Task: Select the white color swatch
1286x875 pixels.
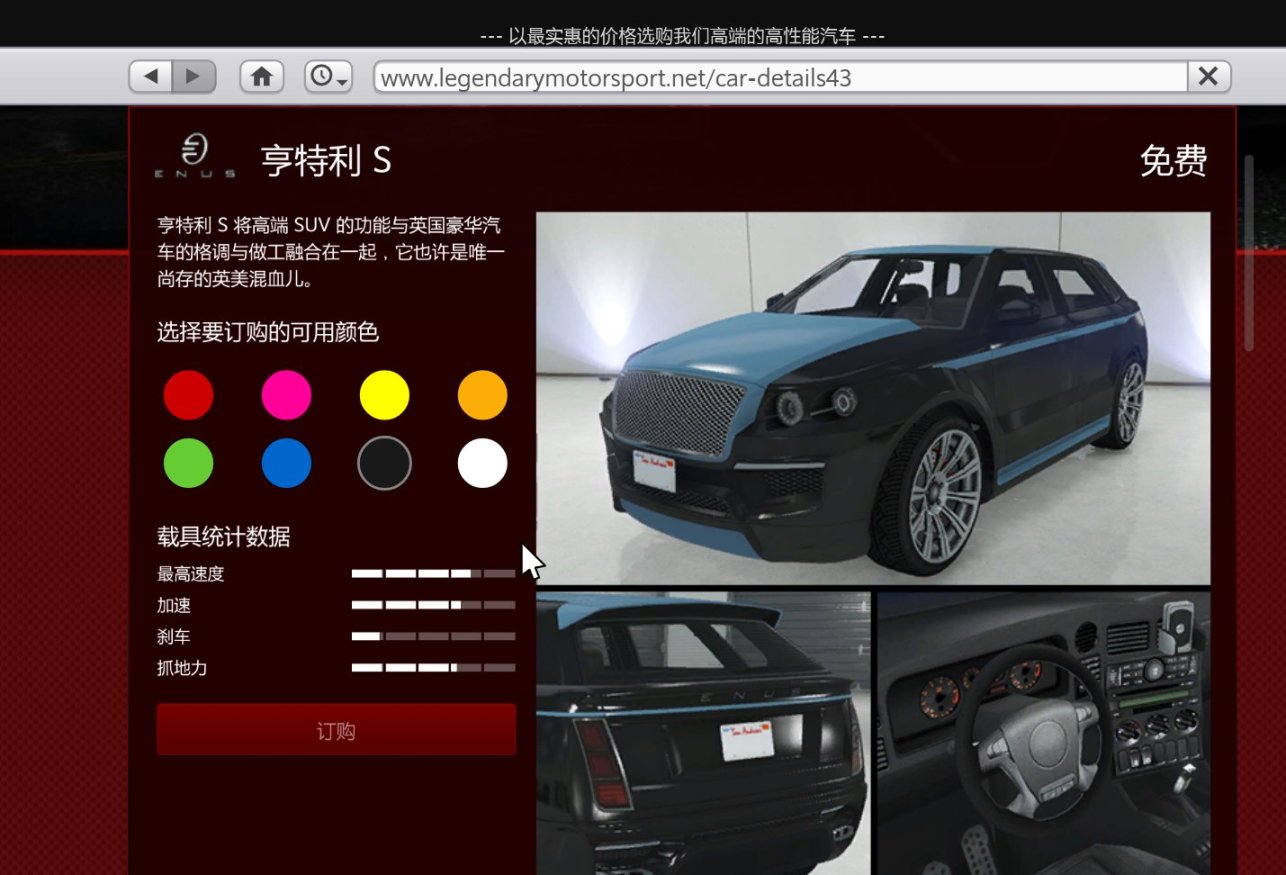Action: (x=482, y=463)
